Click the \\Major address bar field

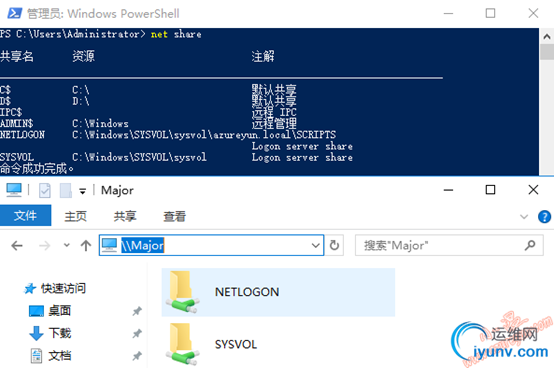[211, 245]
